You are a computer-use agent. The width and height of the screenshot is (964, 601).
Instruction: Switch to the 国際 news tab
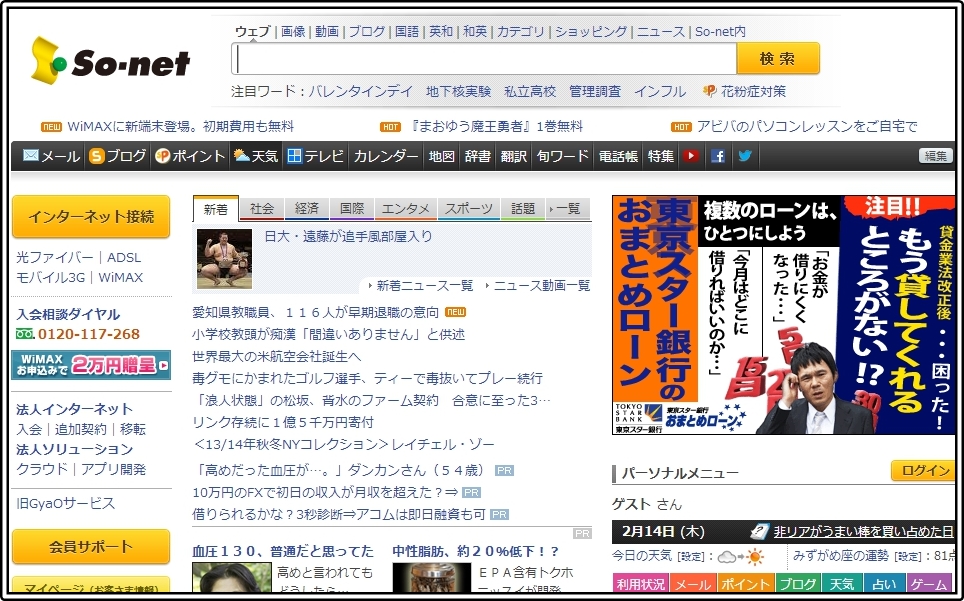[352, 209]
